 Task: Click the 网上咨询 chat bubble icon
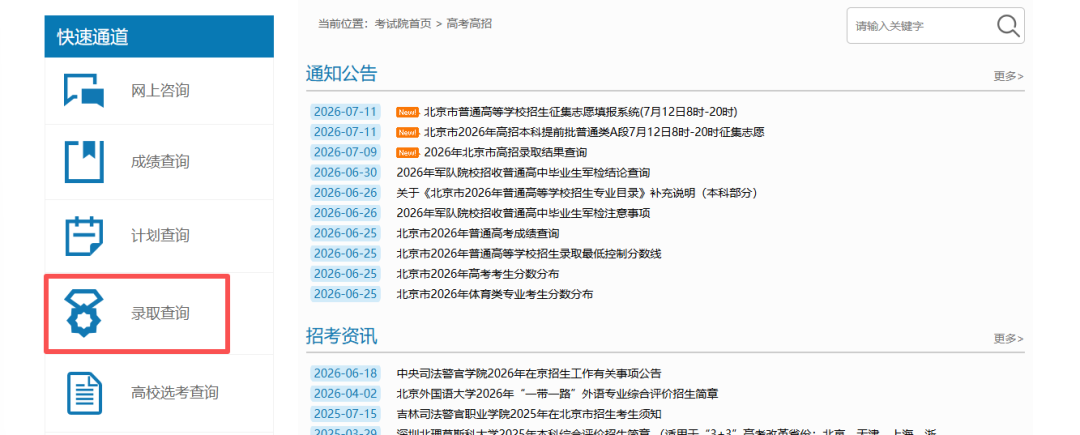[x=84, y=90]
